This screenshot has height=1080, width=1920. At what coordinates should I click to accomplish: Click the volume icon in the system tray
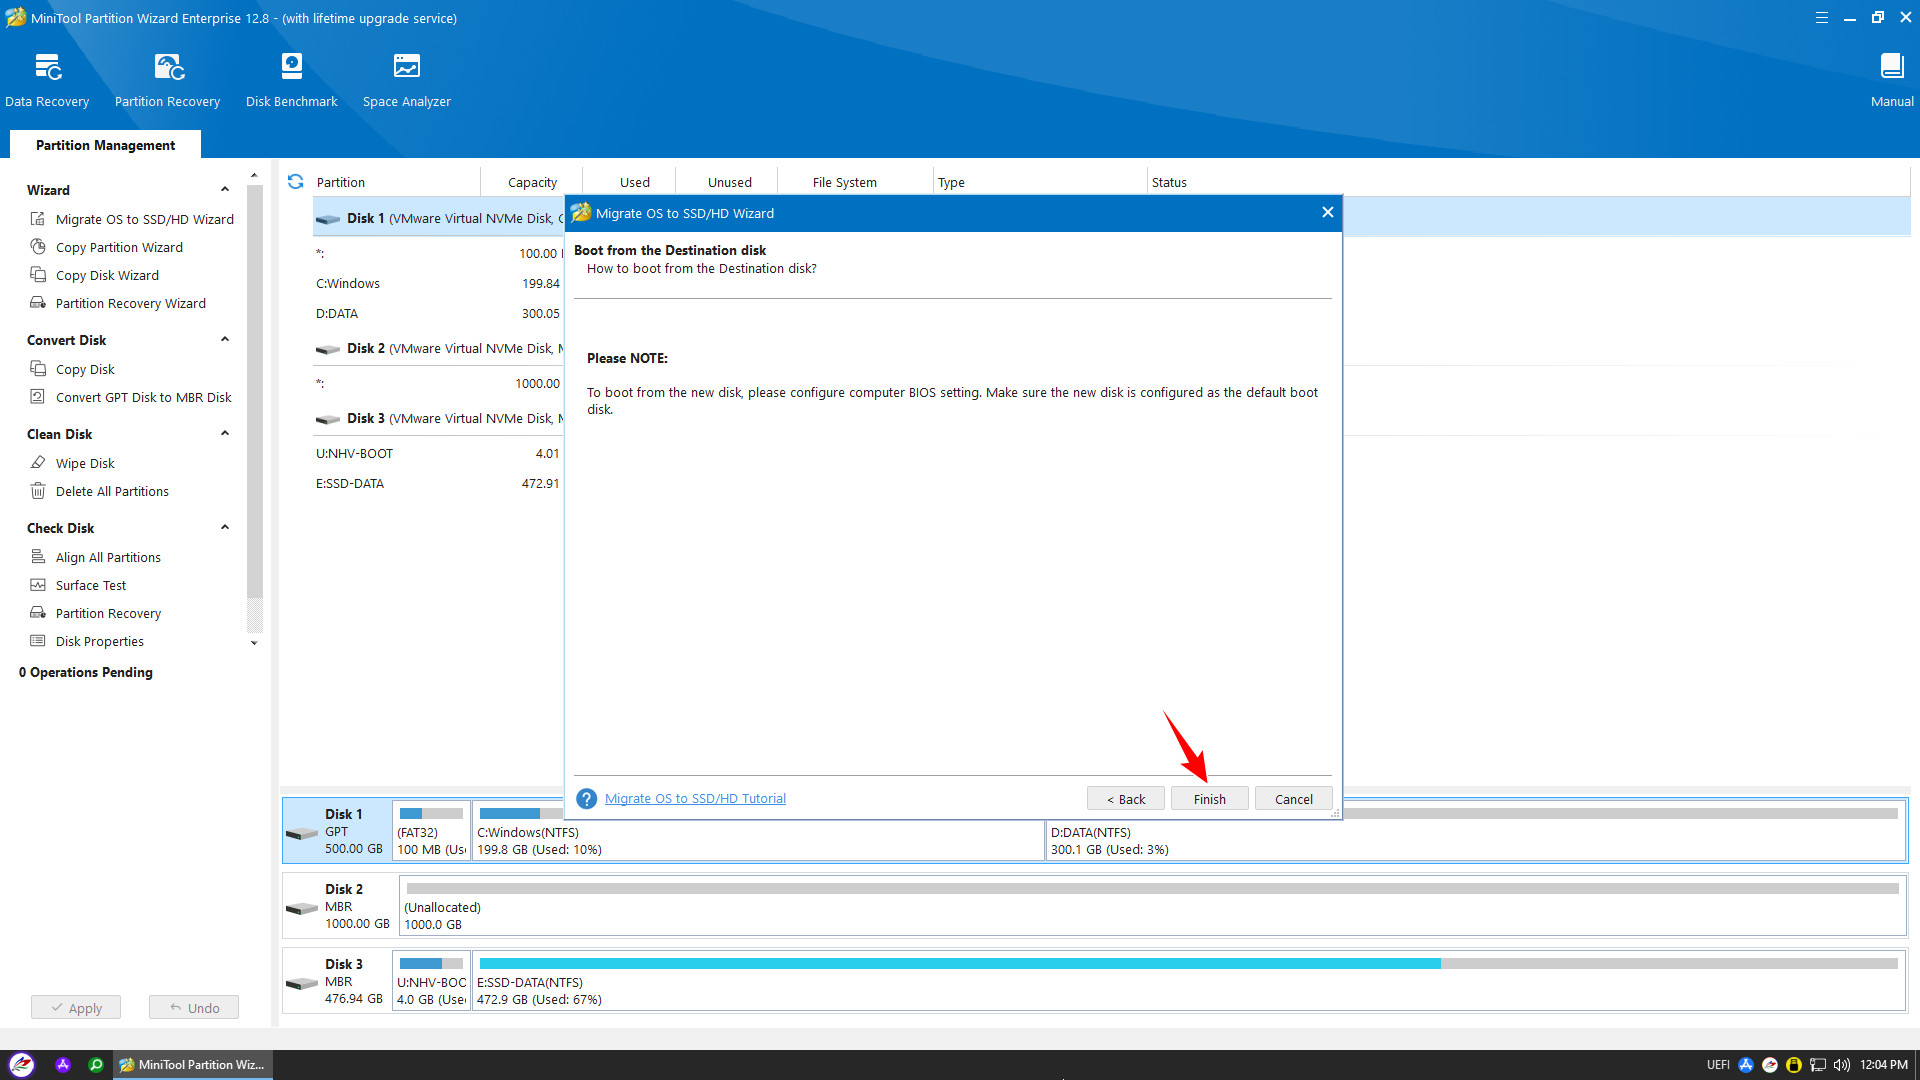pyautogui.click(x=1841, y=1065)
